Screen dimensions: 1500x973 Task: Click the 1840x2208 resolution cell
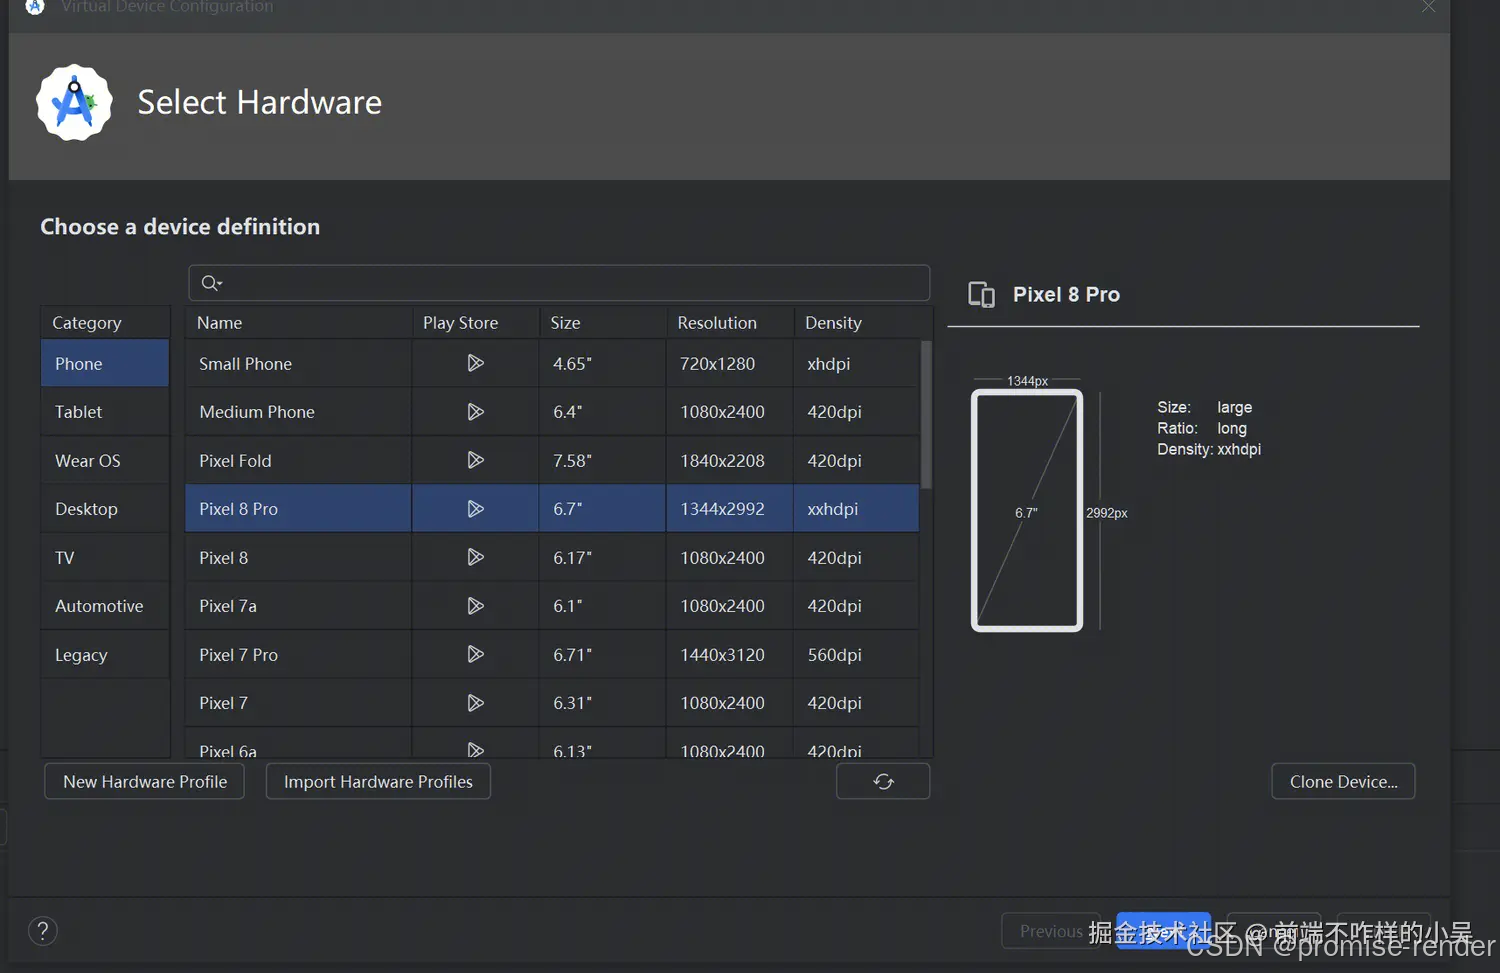coord(729,460)
